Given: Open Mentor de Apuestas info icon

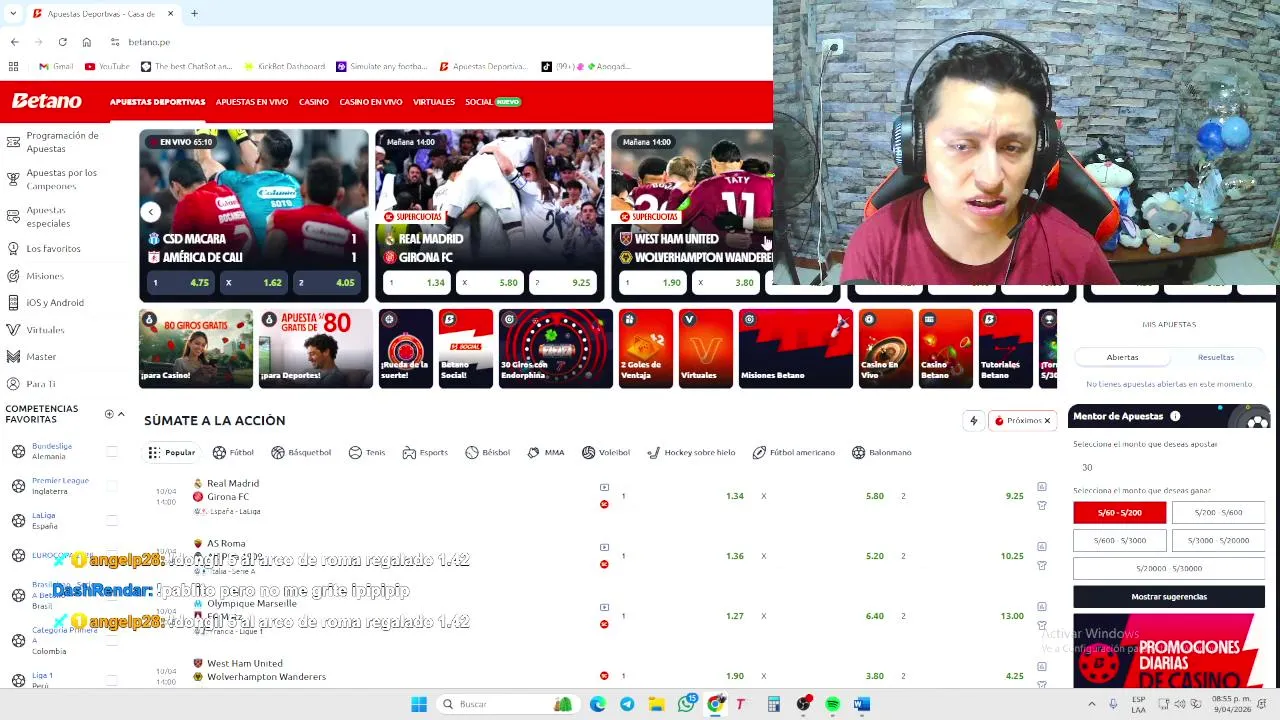Looking at the screenshot, I should [x=1175, y=416].
